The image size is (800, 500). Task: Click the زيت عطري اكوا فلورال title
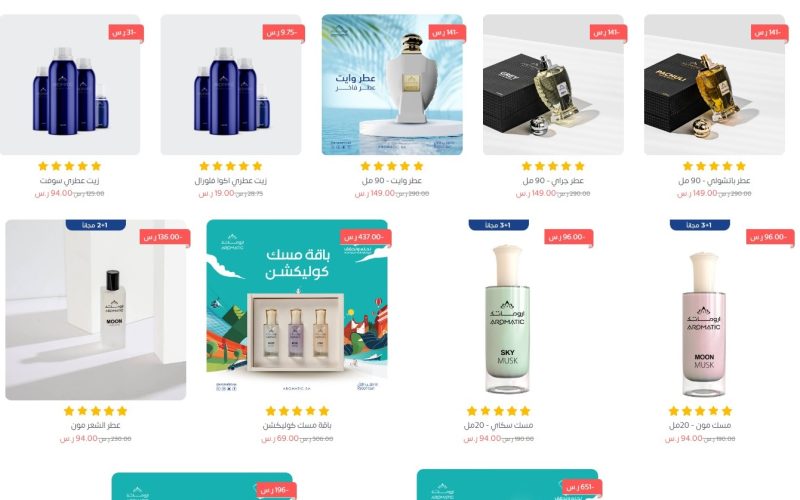pyautogui.click(x=231, y=181)
